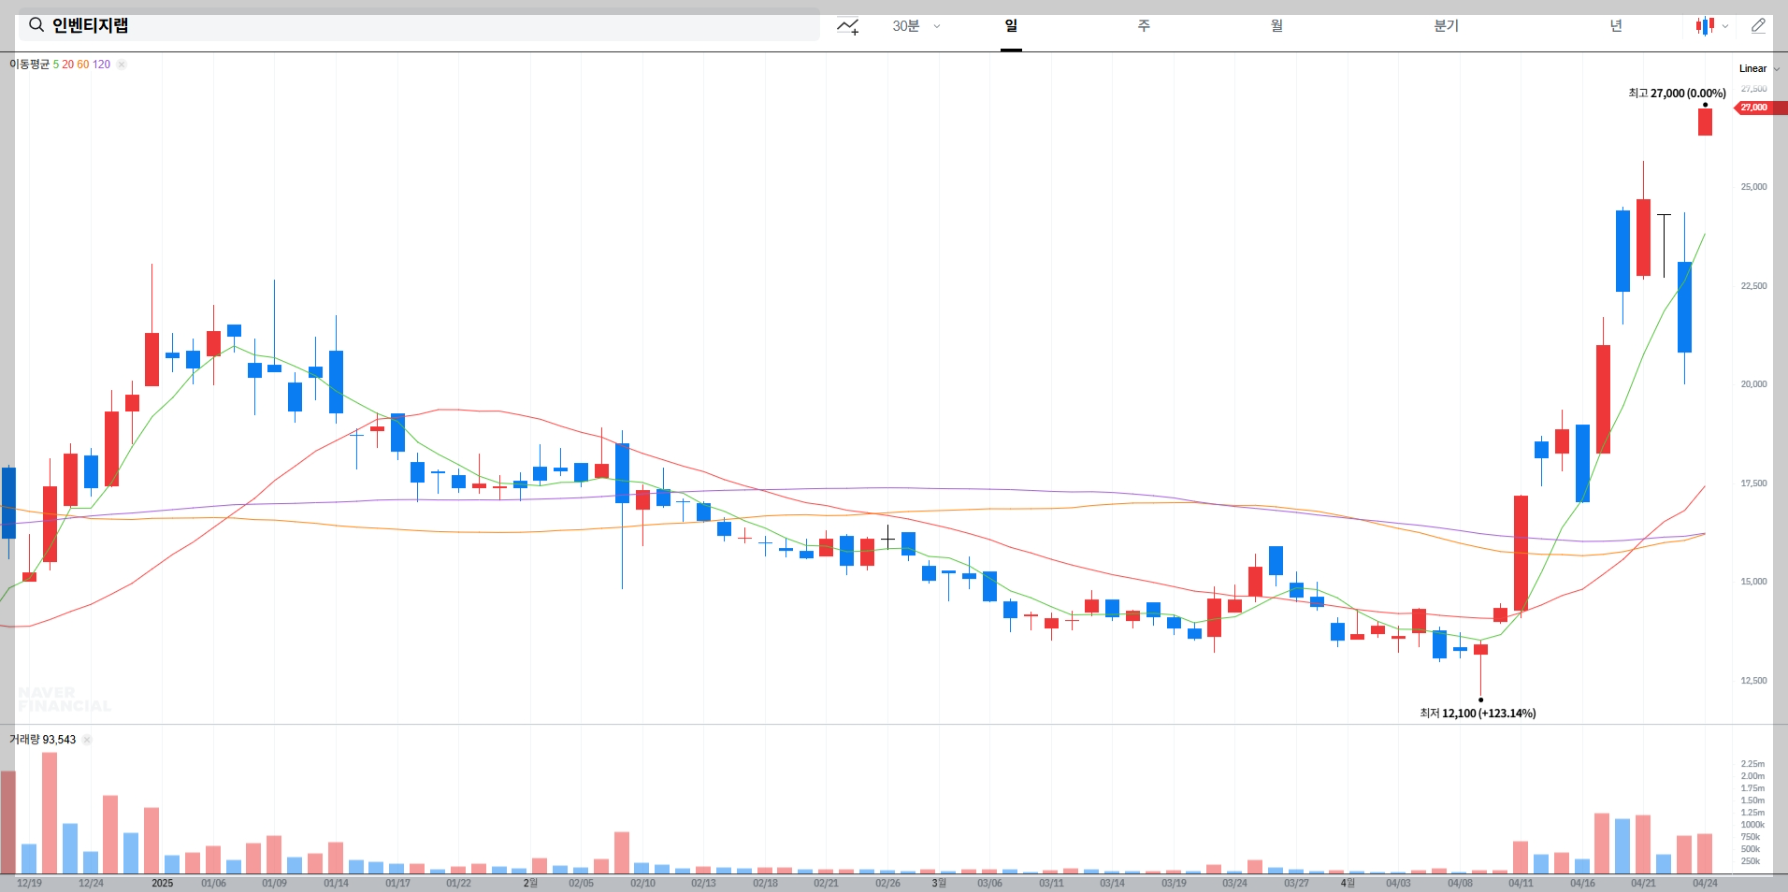Click the 이동평균 indicator label
1788x892 pixels.
(x=29, y=64)
